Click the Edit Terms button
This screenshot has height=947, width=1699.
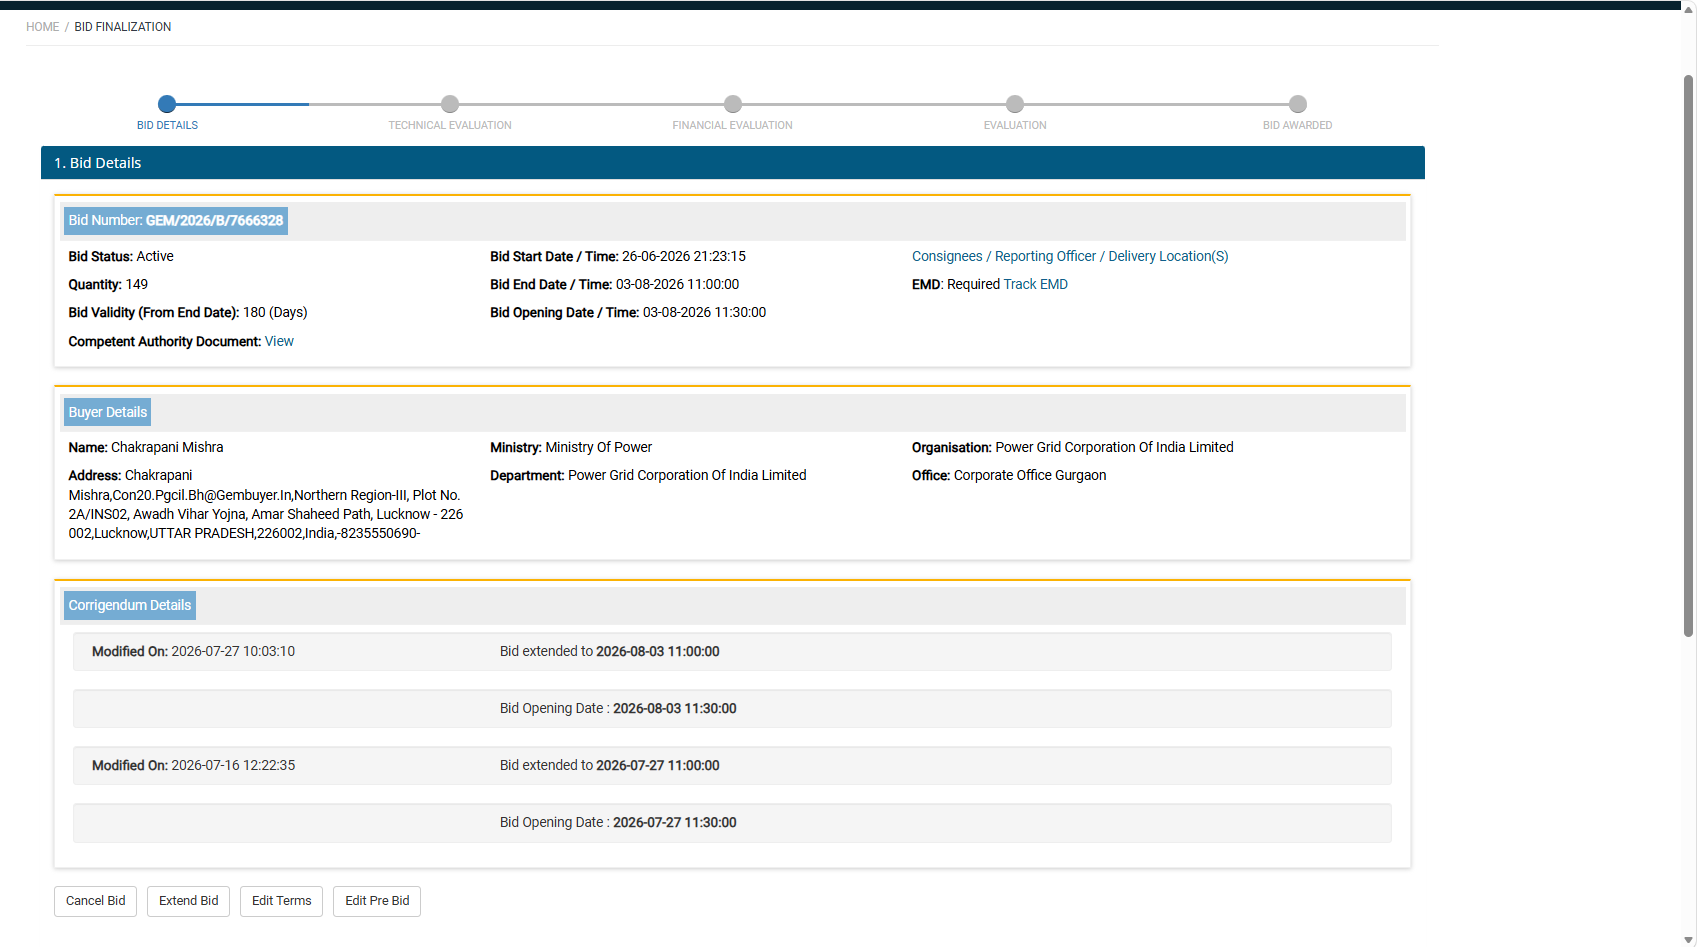point(281,901)
